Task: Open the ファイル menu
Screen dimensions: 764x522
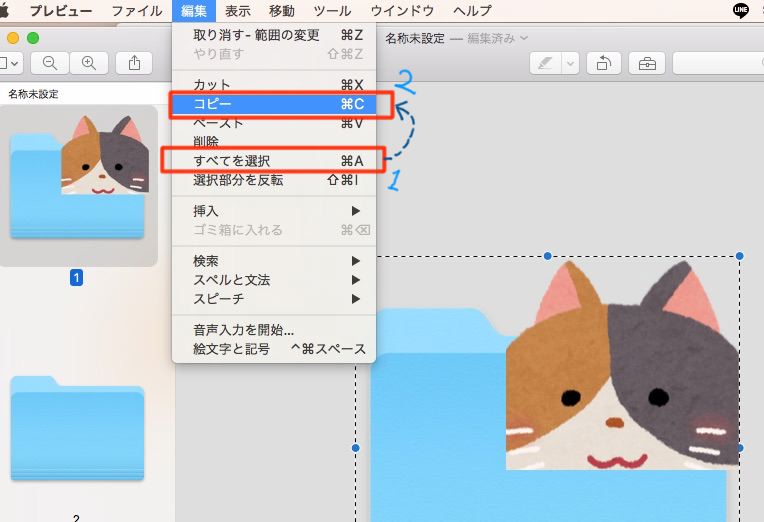Action: coord(137,10)
